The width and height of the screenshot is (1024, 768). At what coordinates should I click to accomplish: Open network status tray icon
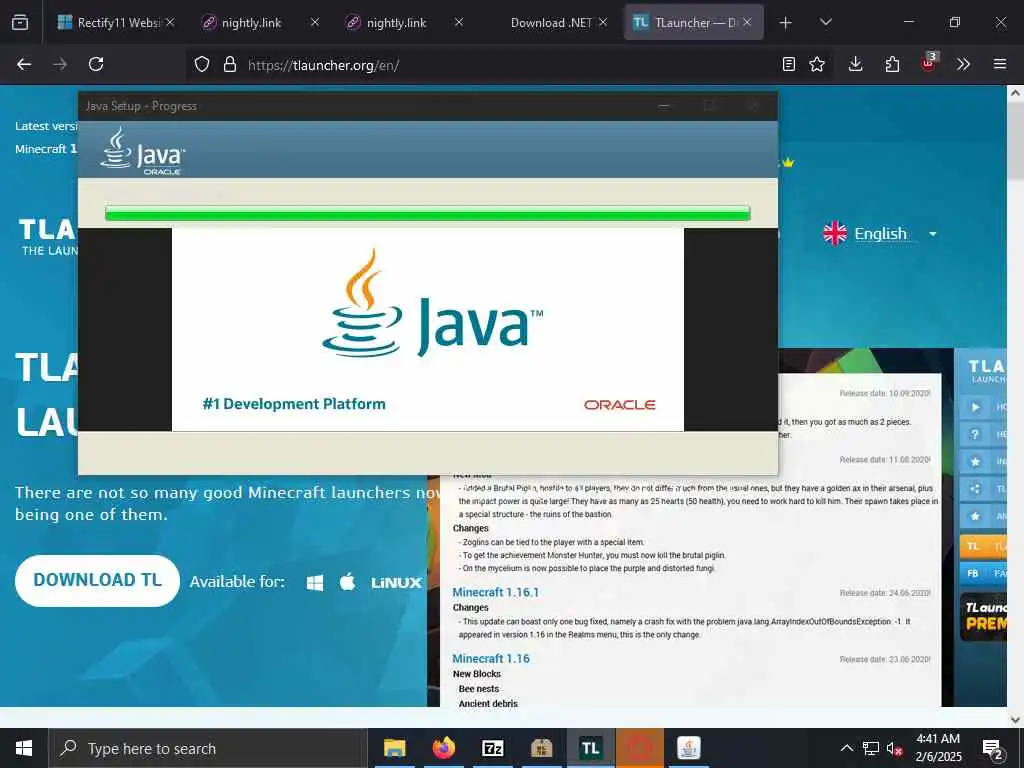pos(871,748)
